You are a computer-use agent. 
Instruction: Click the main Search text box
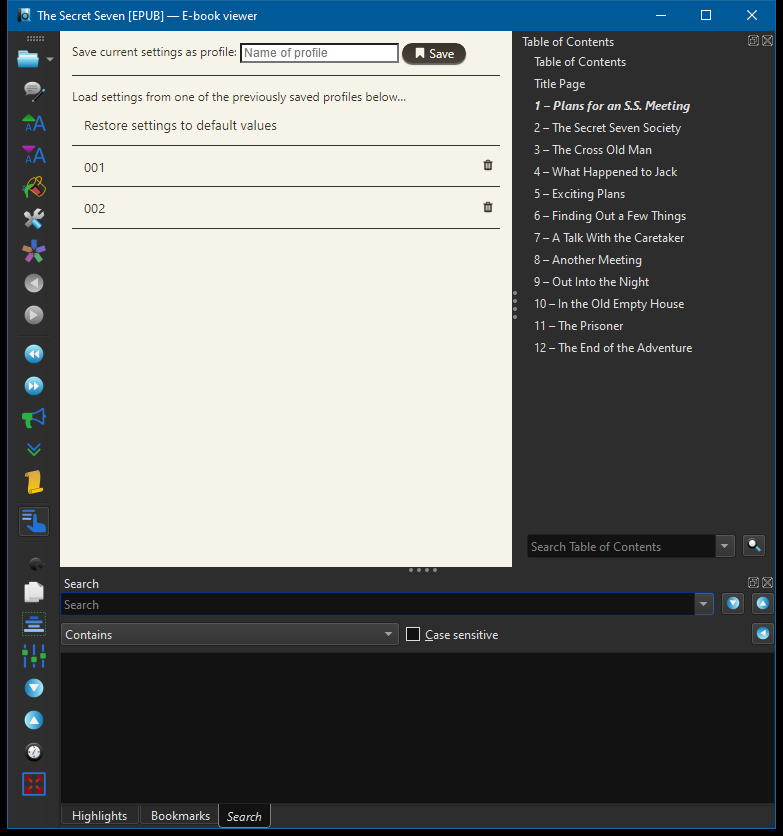coord(377,604)
